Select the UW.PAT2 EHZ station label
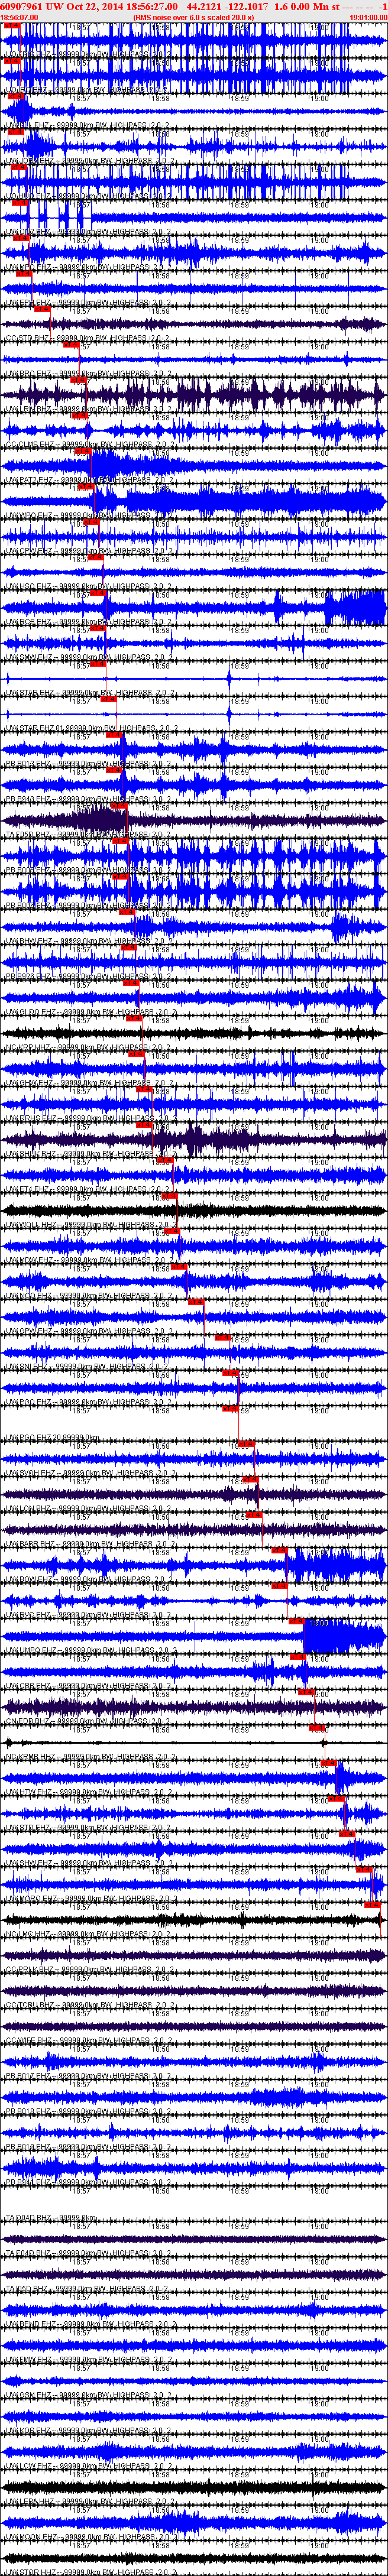The height and width of the screenshot is (2576, 388). [87, 480]
